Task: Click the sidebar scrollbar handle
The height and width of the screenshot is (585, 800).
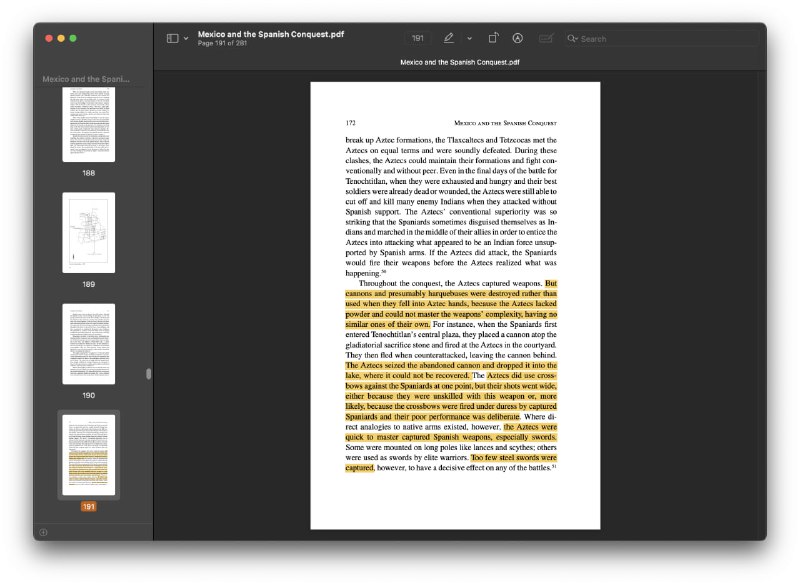Action: tap(149, 374)
